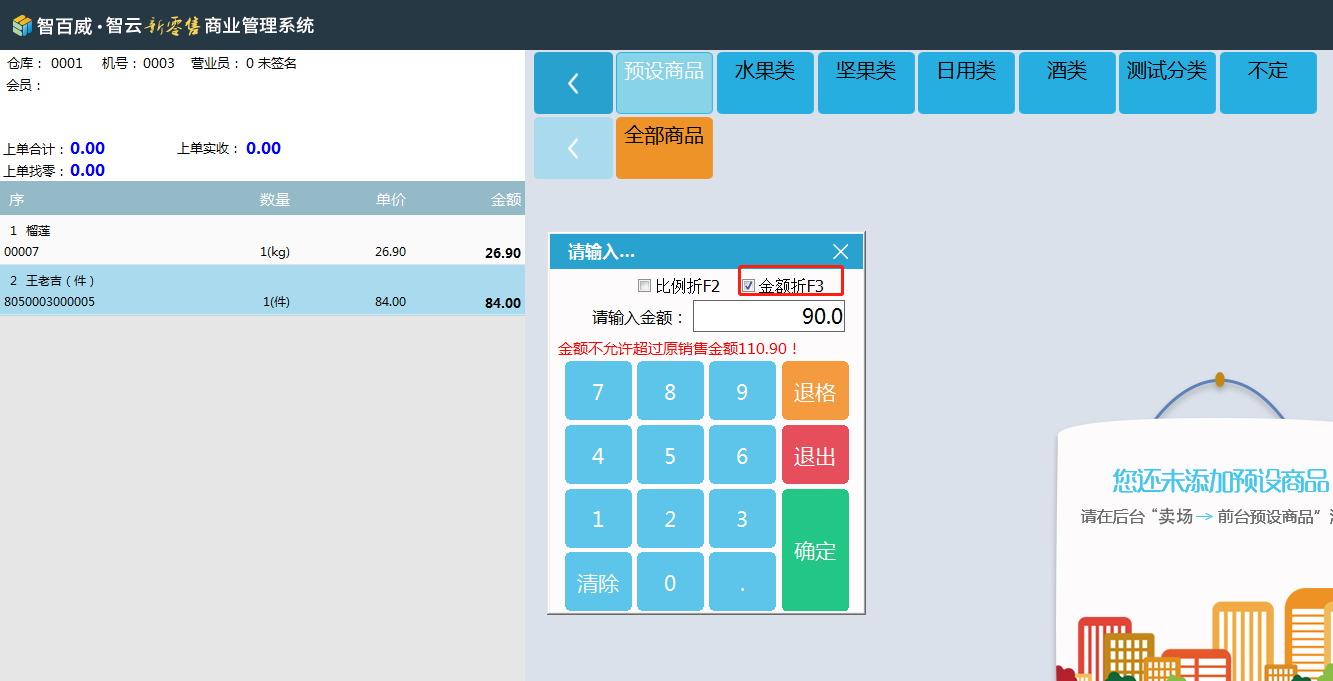Click the 请输入金额 amount field
The width and height of the screenshot is (1333, 681).
coord(768,317)
